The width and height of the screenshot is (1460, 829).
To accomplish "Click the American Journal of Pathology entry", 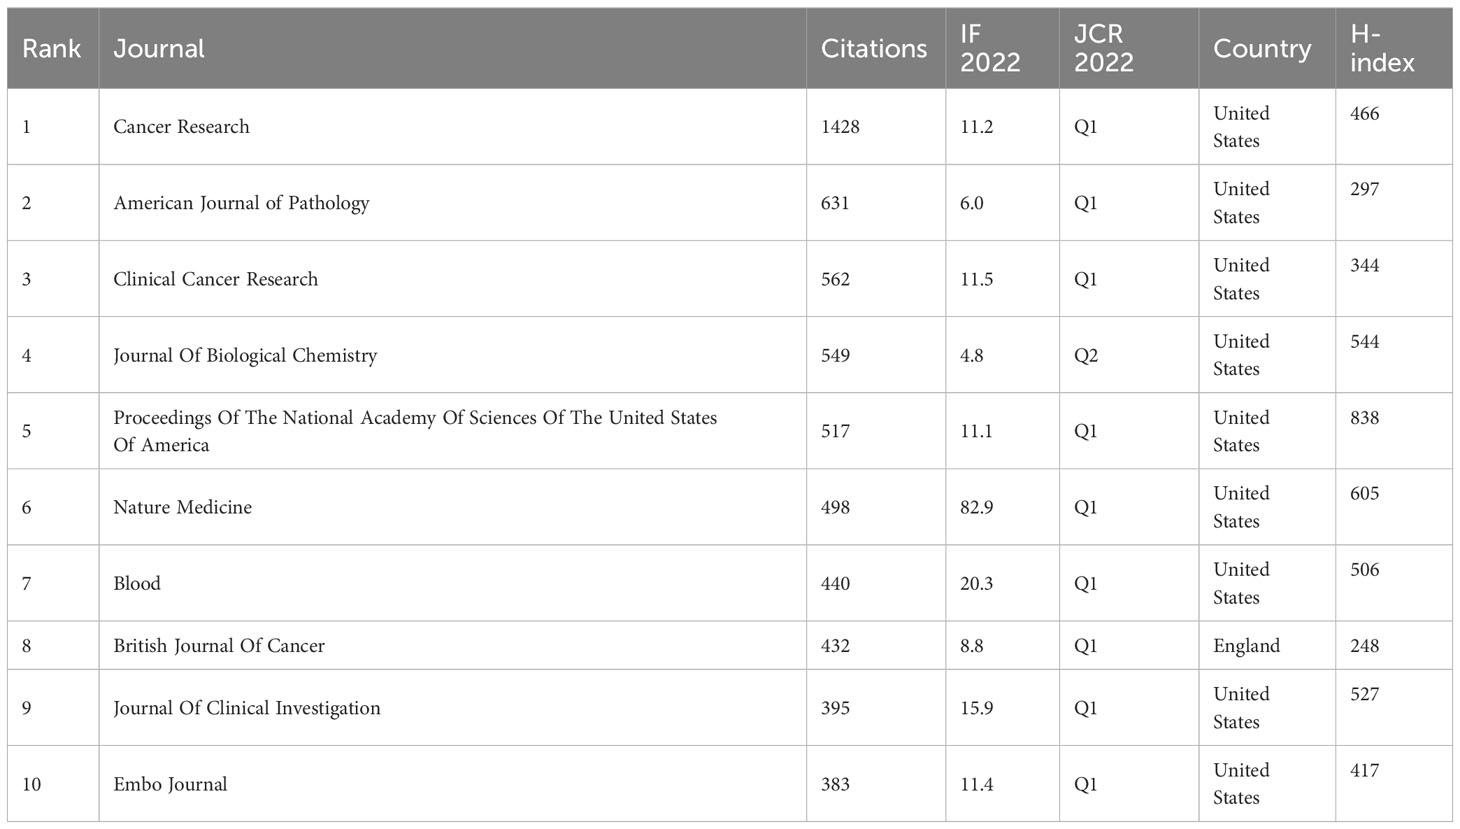I will 241,203.
